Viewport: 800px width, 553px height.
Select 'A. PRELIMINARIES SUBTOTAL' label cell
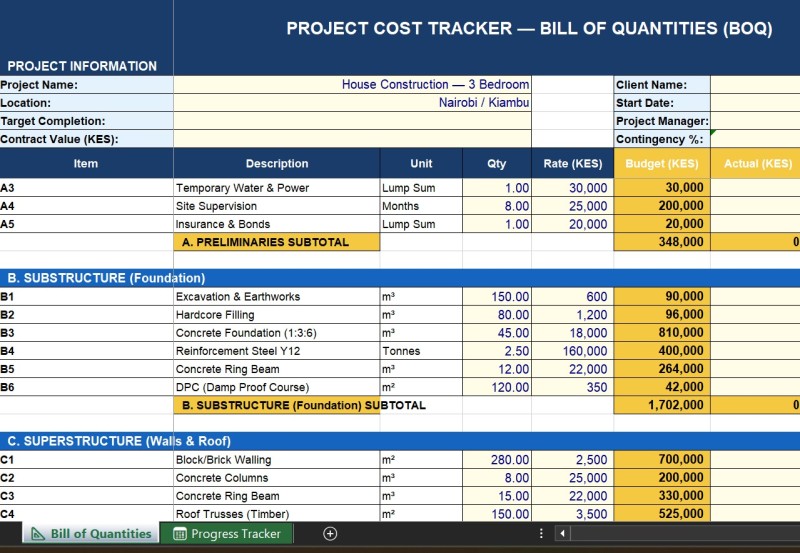coord(277,242)
